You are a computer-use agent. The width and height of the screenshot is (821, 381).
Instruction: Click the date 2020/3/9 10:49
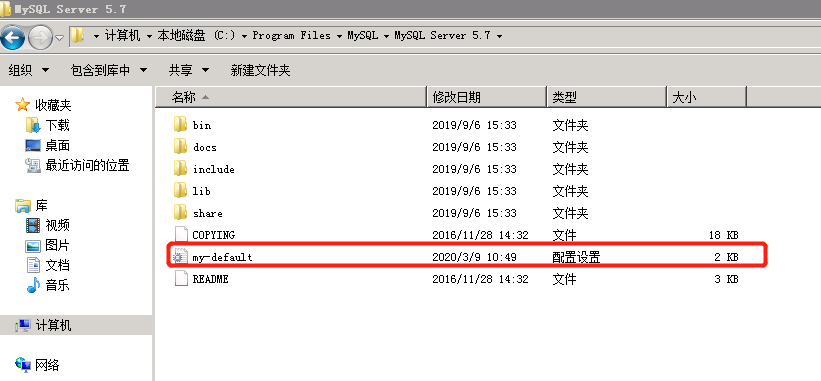click(474, 257)
